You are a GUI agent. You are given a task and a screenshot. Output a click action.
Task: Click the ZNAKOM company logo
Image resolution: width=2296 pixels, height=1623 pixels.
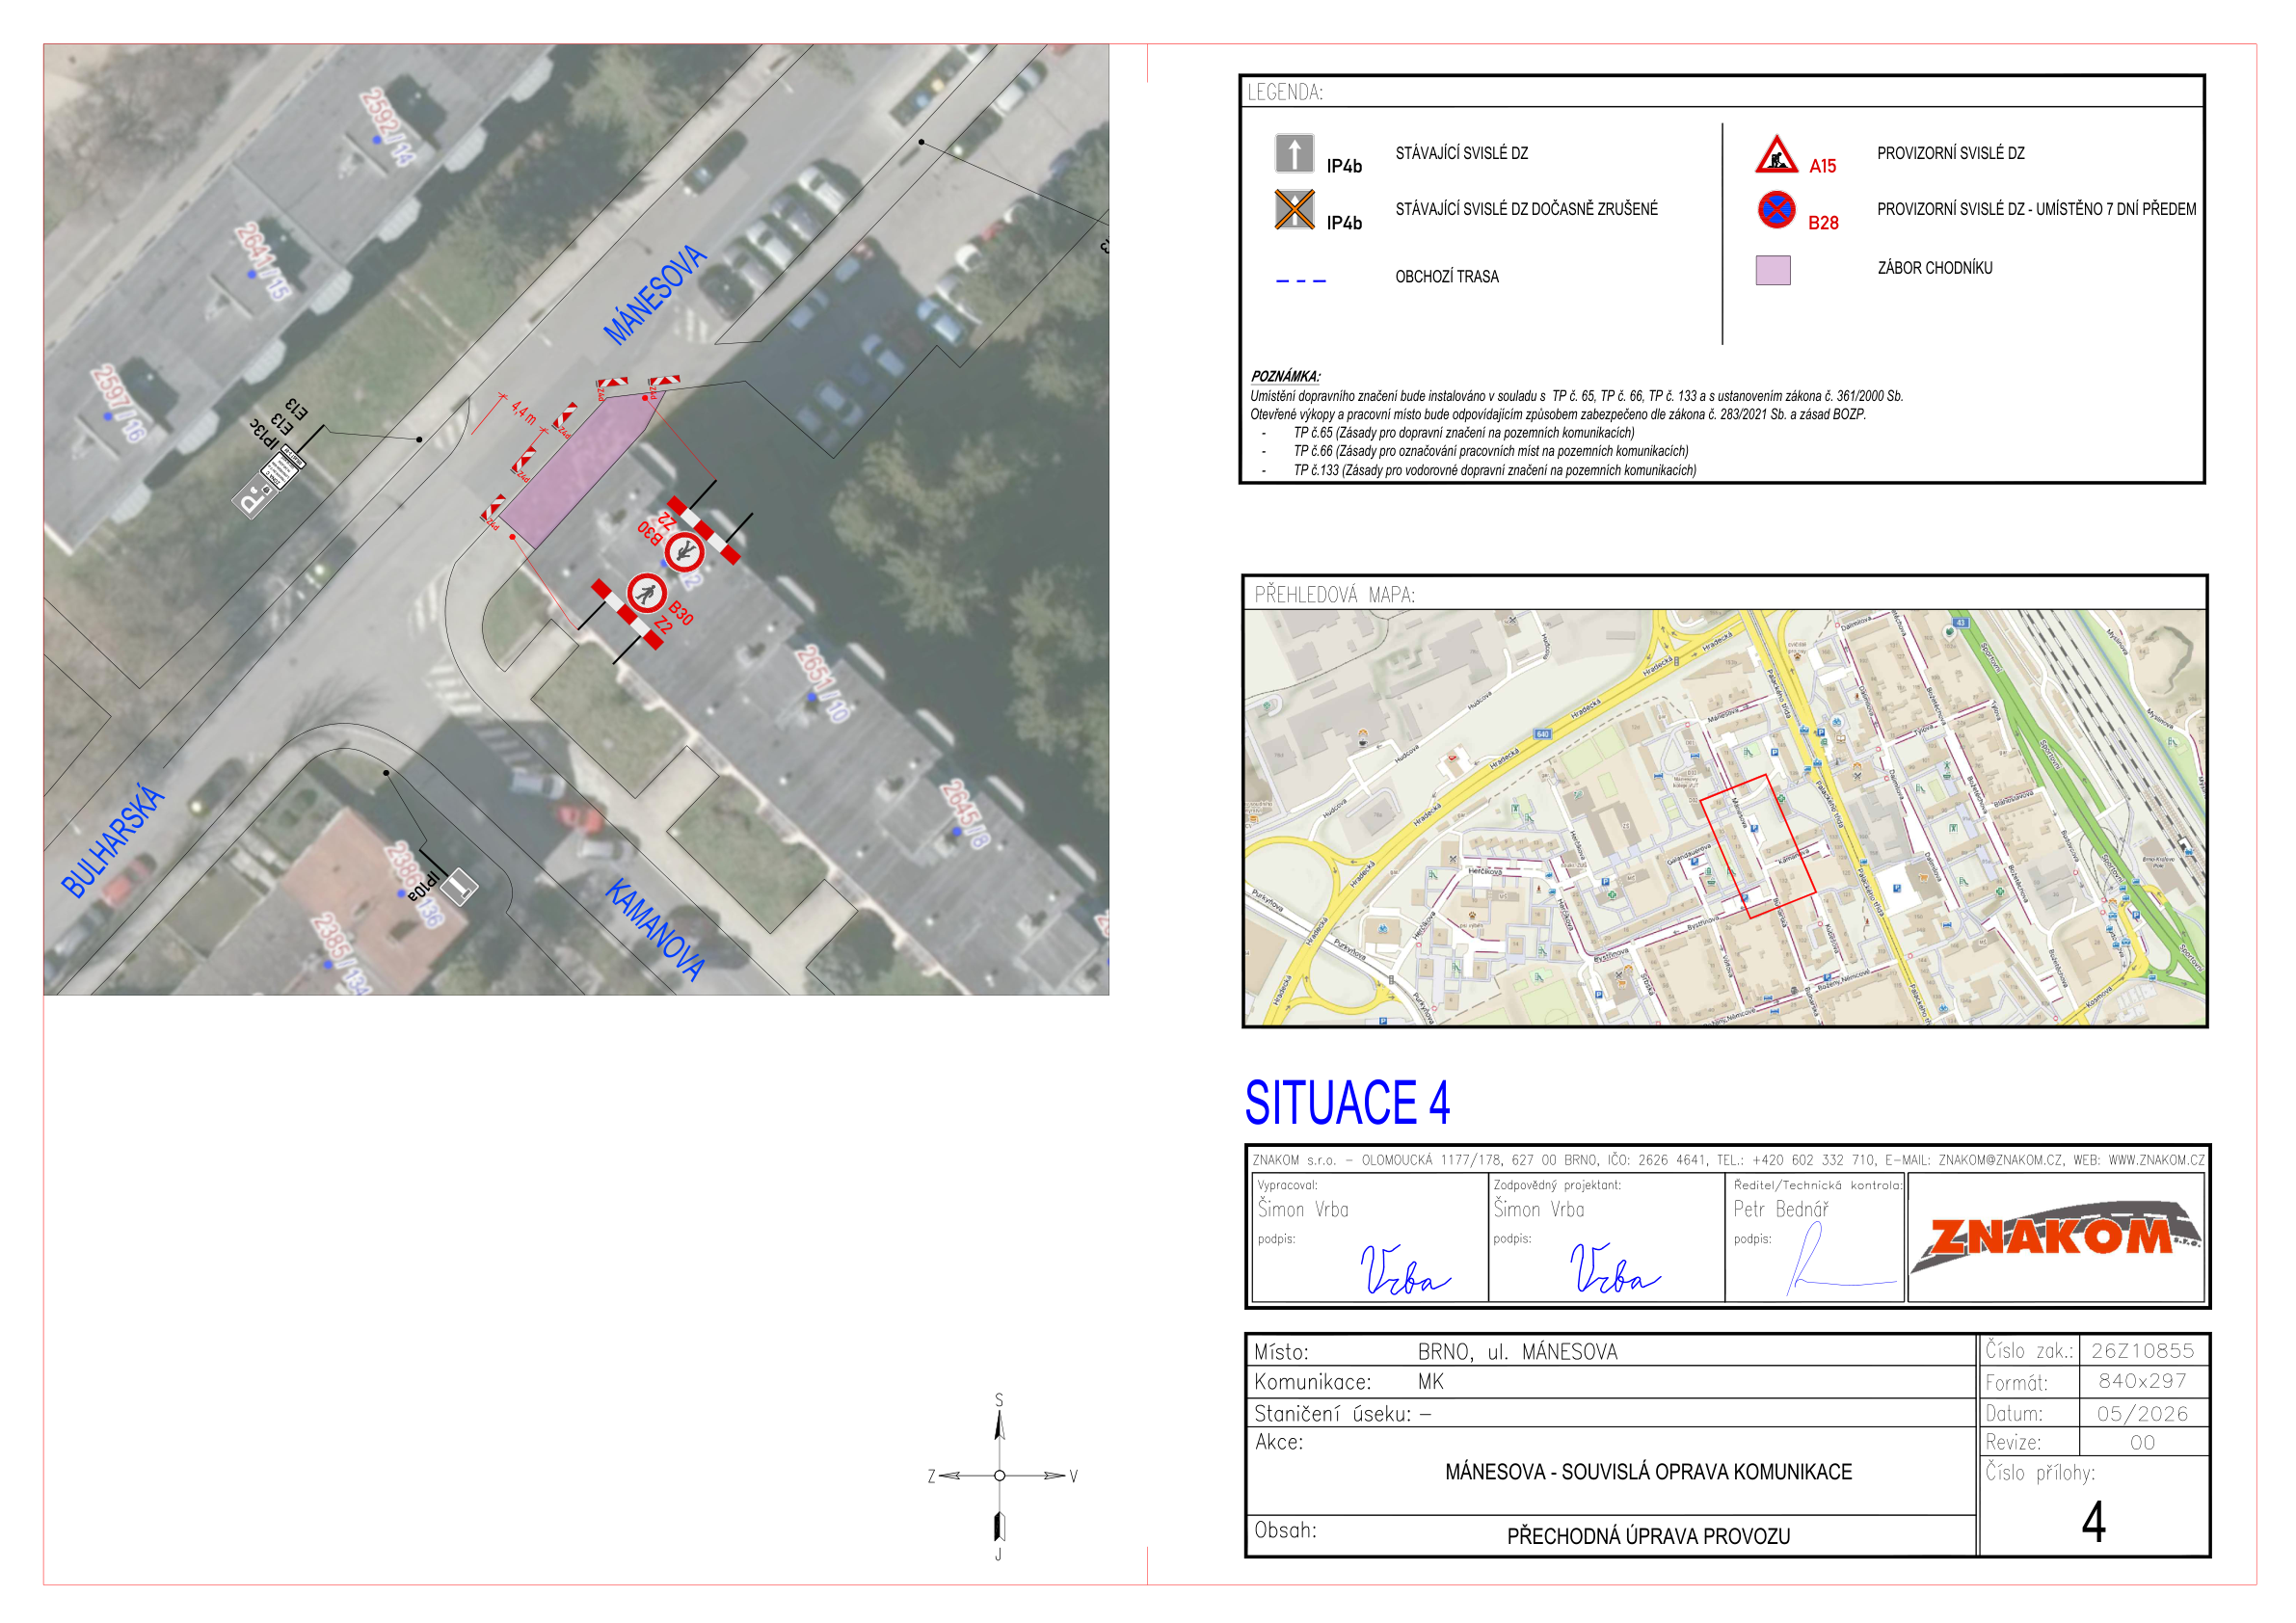click(x=2055, y=1237)
